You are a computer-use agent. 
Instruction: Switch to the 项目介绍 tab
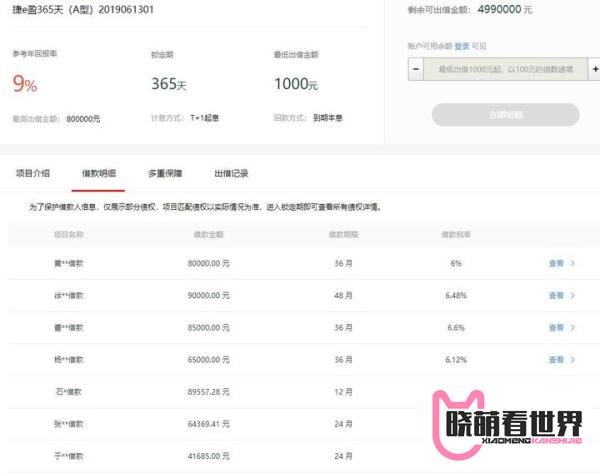[x=33, y=173]
